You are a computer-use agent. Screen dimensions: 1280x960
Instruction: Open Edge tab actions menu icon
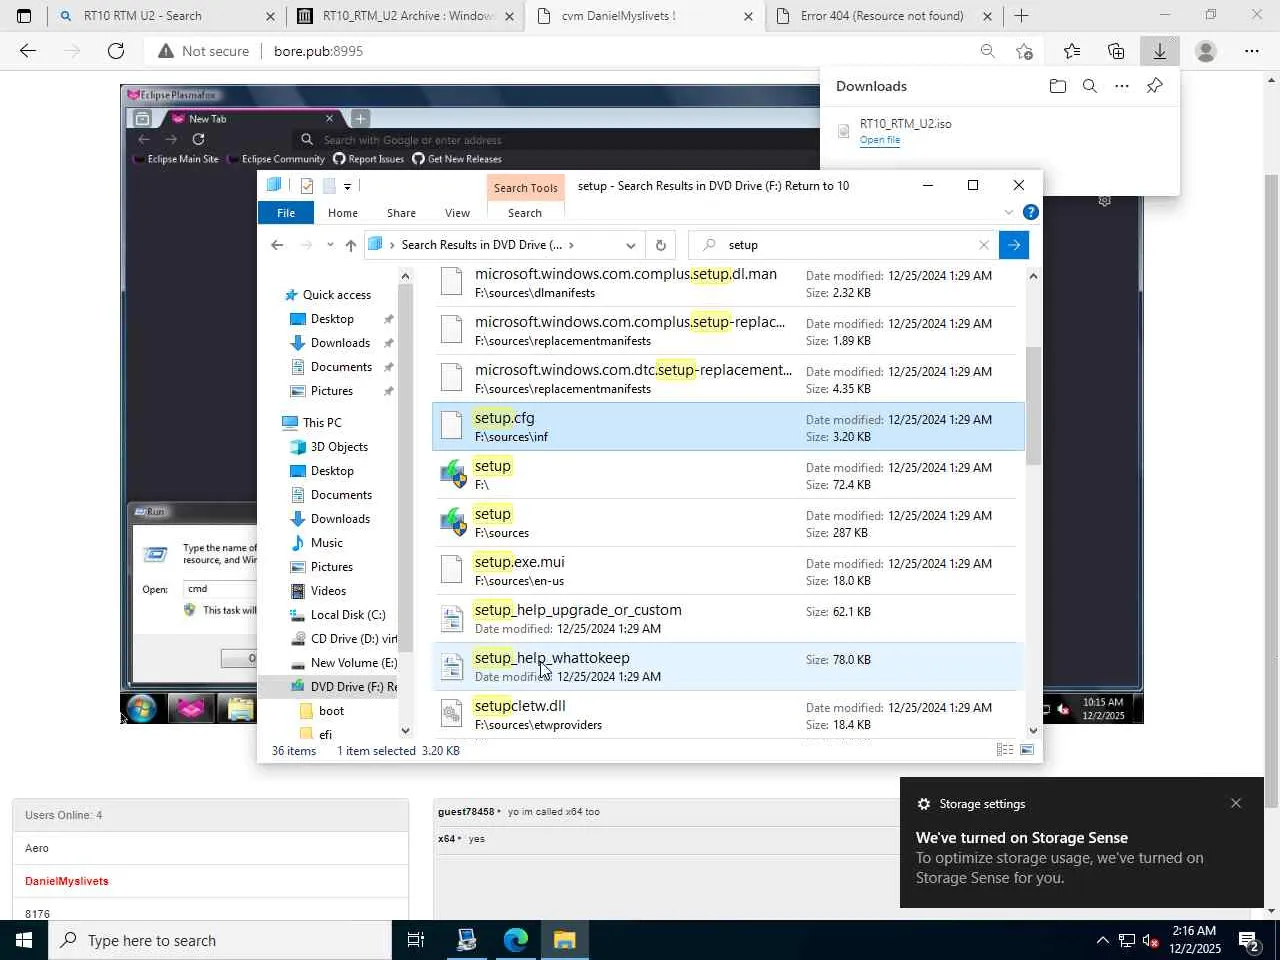coord(24,16)
